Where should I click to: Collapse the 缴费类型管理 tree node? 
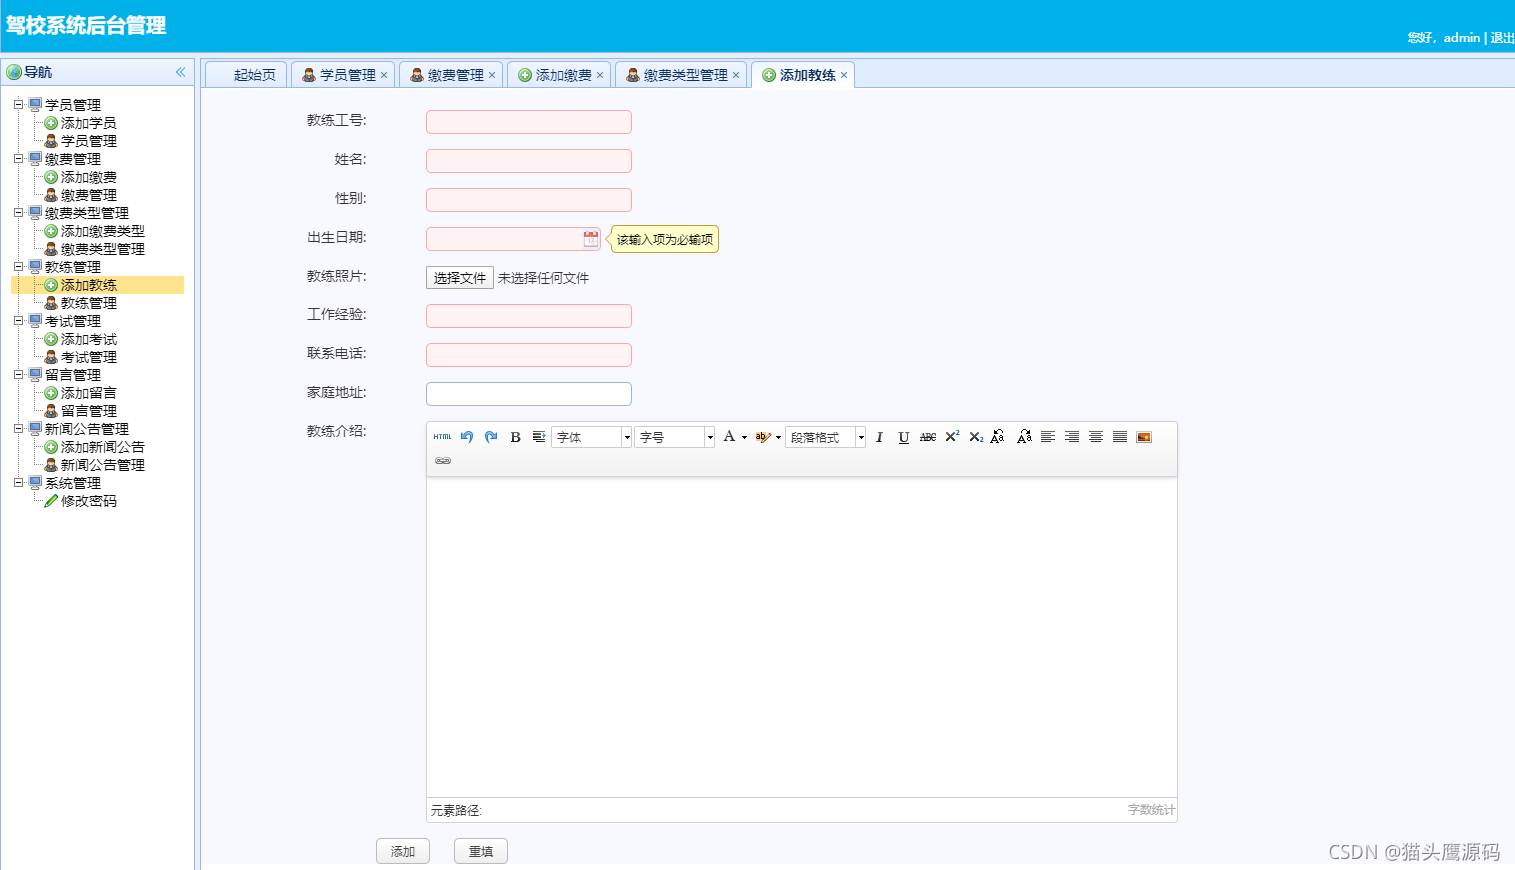click(x=18, y=212)
